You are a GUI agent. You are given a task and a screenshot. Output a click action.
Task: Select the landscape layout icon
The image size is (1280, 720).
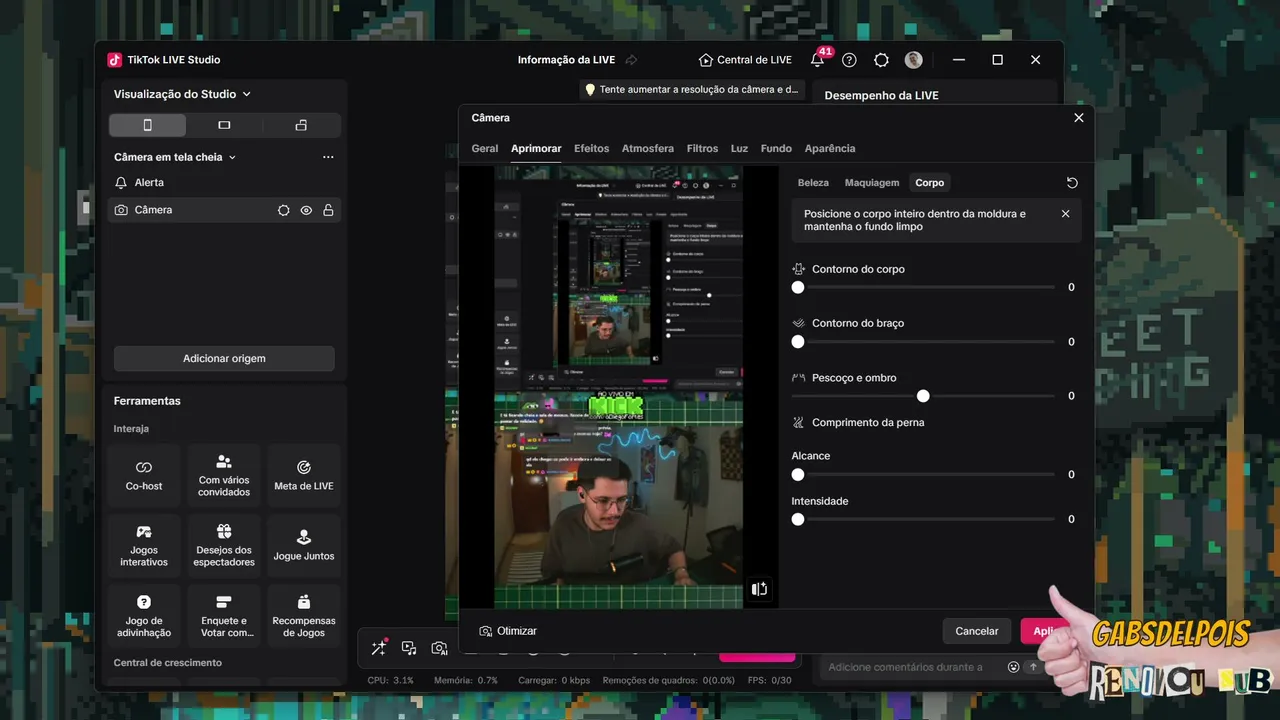tap(224, 125)
